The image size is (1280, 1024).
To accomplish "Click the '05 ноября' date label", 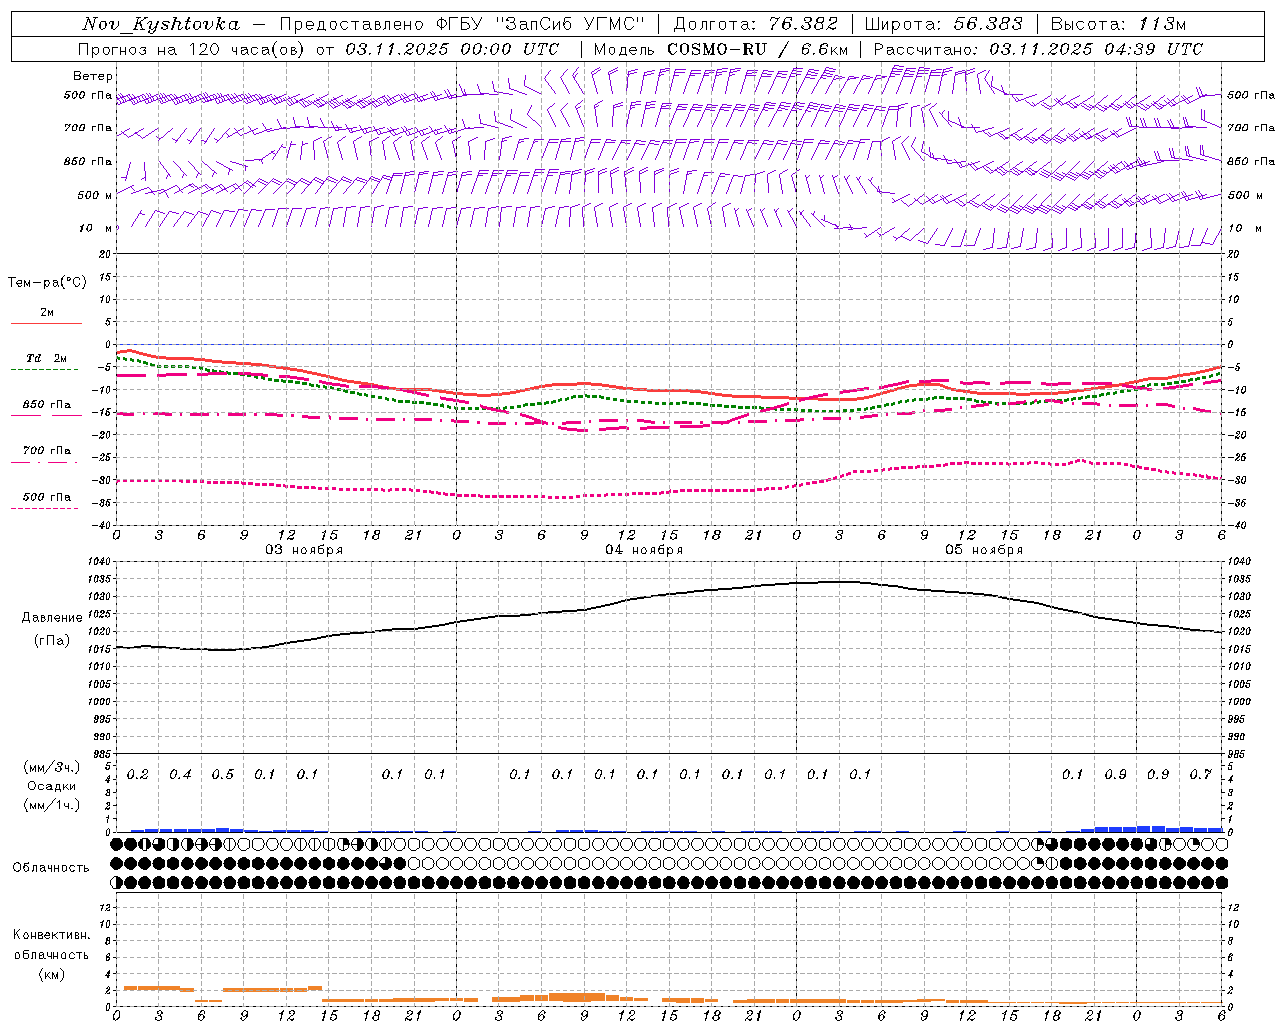I will [984, 550].
